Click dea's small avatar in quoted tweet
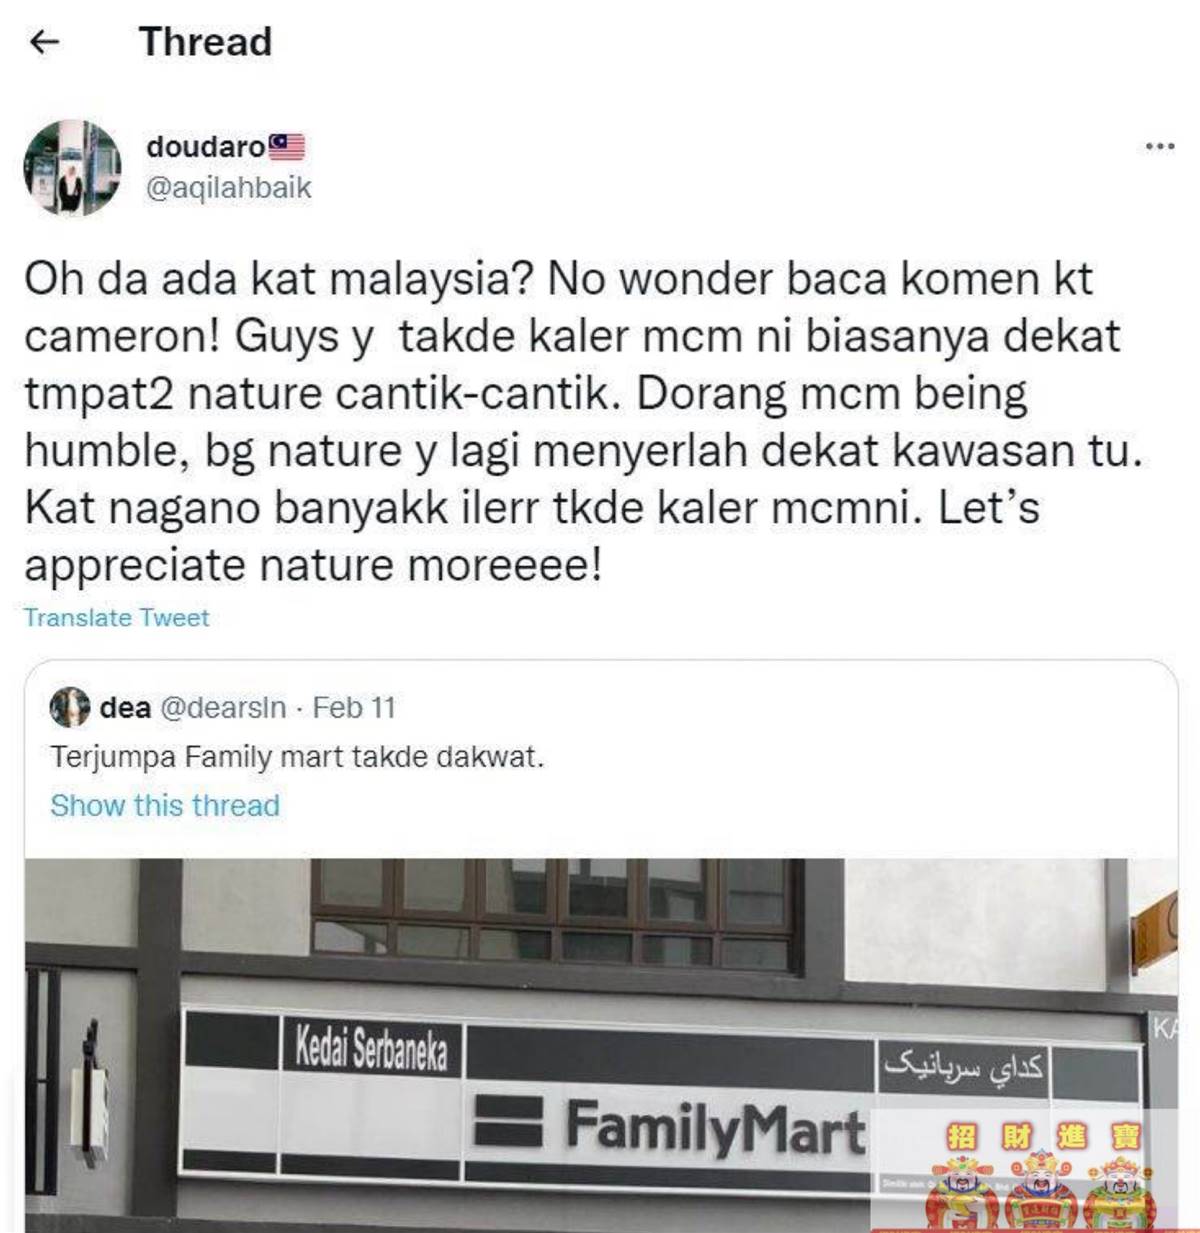Viewport: 1200px width, 1233px height. (x=69, y=708)
